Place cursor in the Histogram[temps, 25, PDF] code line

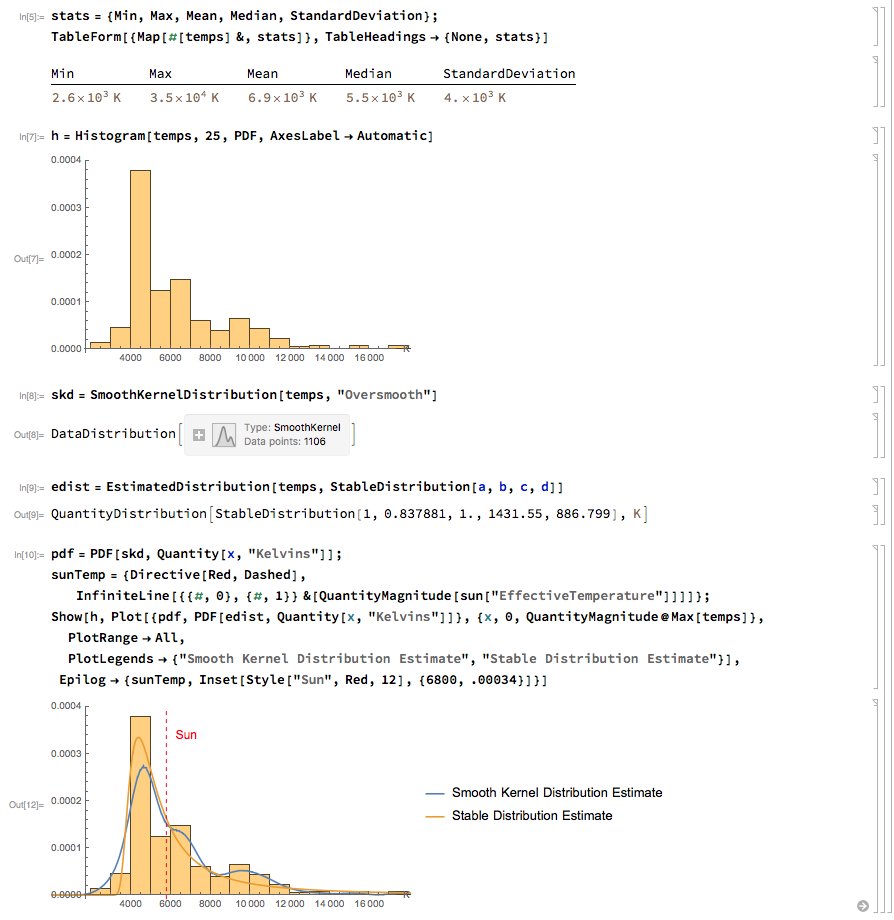pyautogui.click(x=242, y=136)
